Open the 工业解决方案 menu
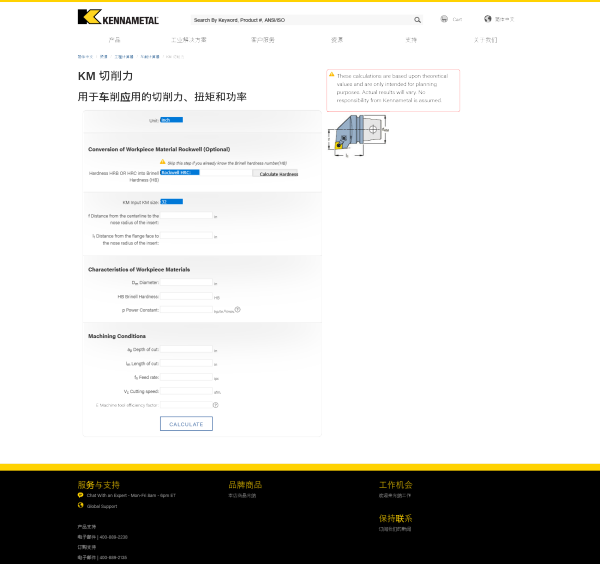 189,40
